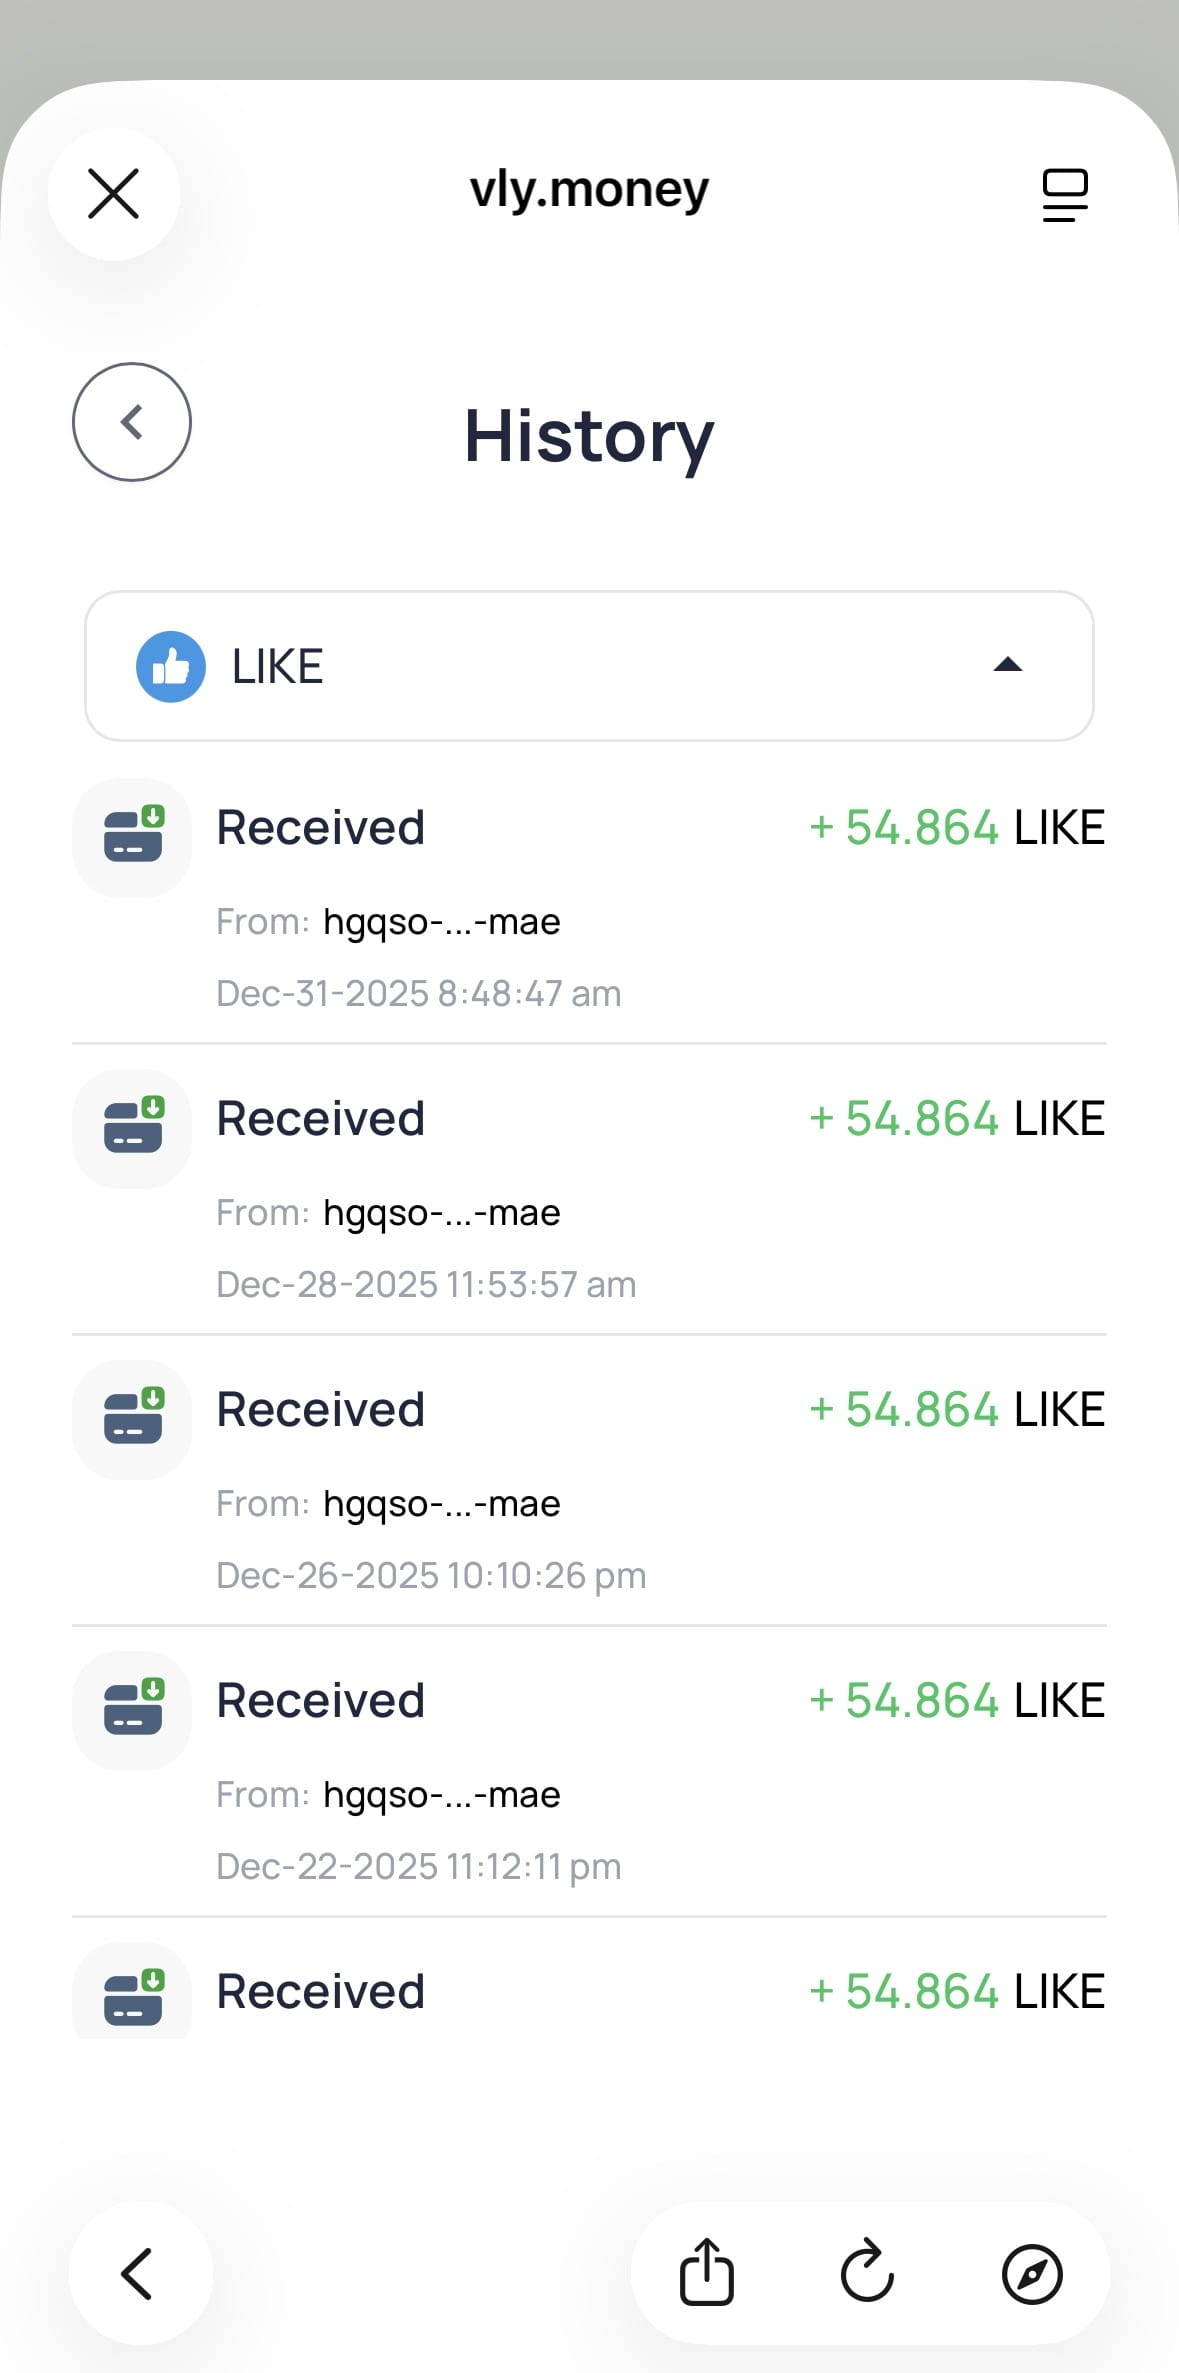The height and width of the screenshot is (2373, 1179).
Task: Click the receive icon for the Dec-22-2025 transaction
Action: click(x=132, y=1710)
